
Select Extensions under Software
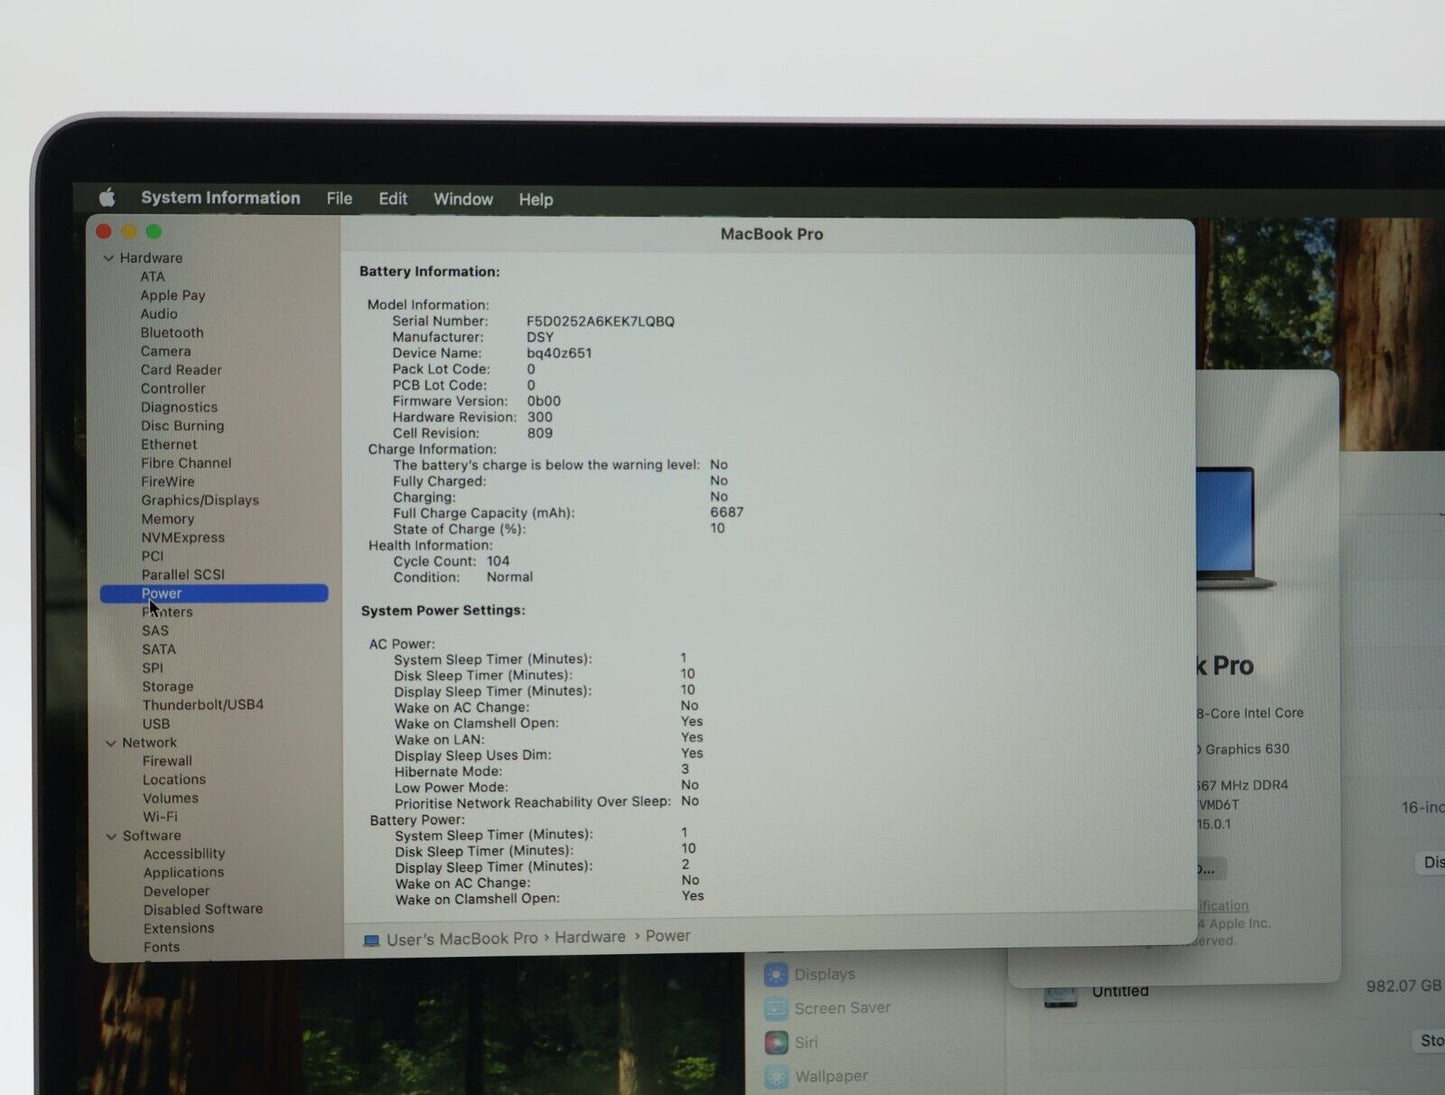tap(179, 929)
